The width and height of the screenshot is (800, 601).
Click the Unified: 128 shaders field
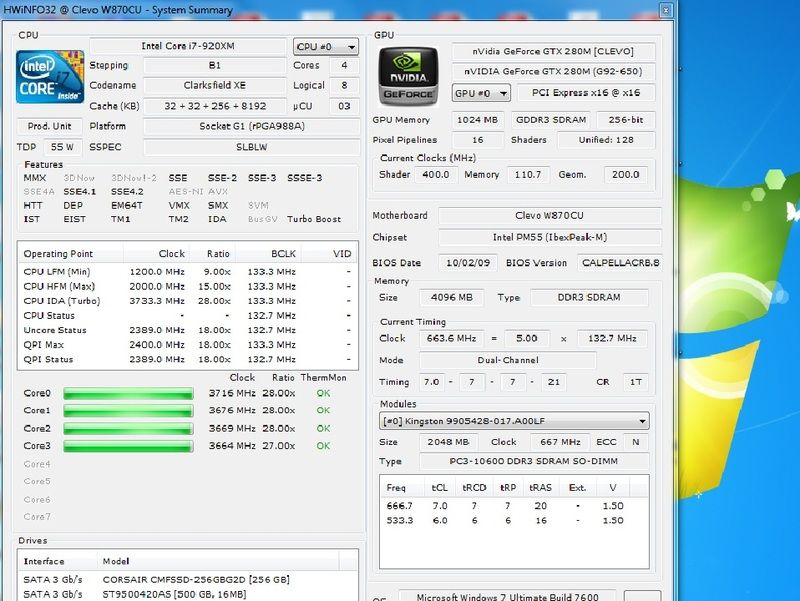606,140
